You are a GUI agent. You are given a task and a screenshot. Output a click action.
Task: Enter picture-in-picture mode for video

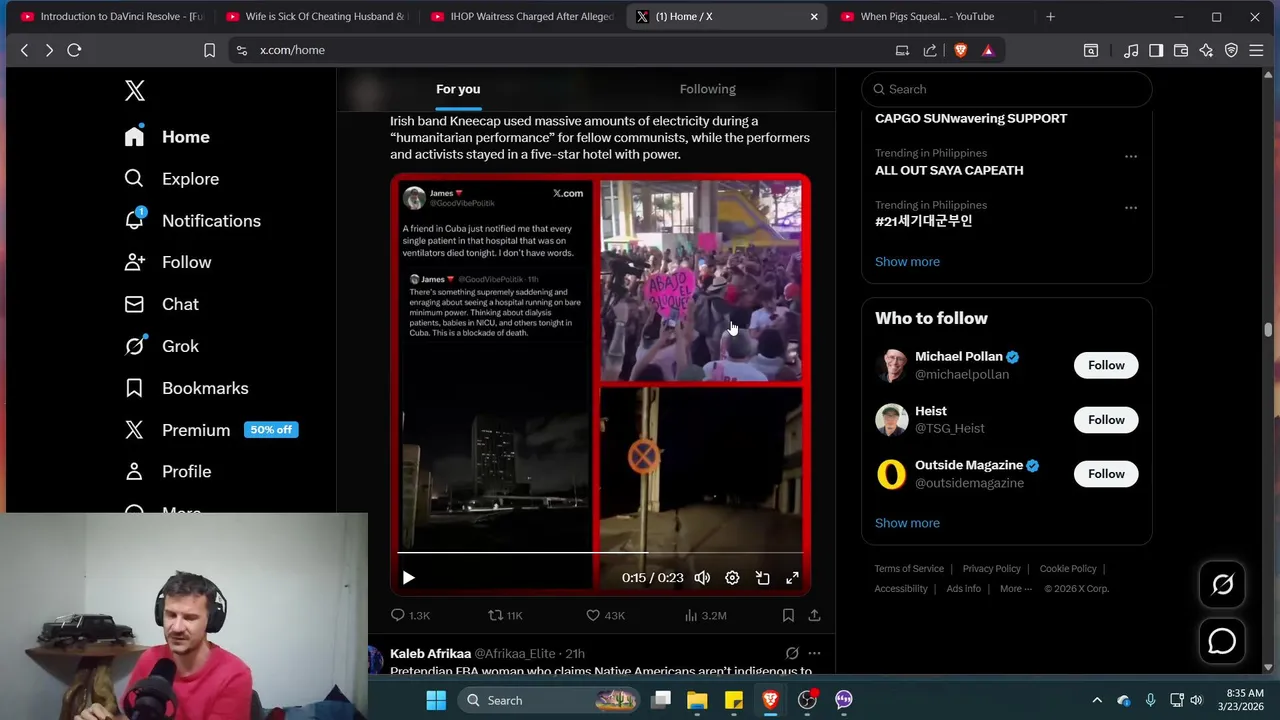(762, 578)
